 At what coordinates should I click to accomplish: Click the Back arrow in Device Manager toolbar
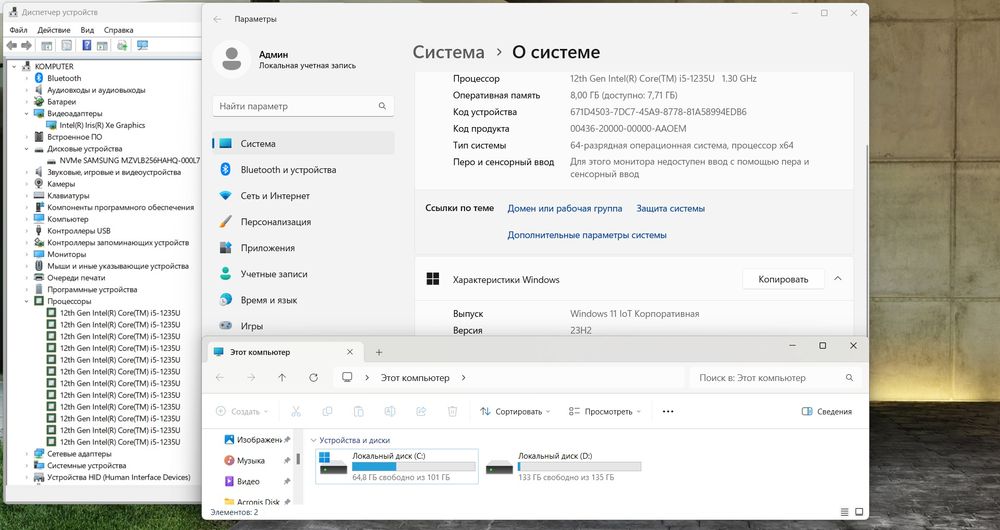11,45
